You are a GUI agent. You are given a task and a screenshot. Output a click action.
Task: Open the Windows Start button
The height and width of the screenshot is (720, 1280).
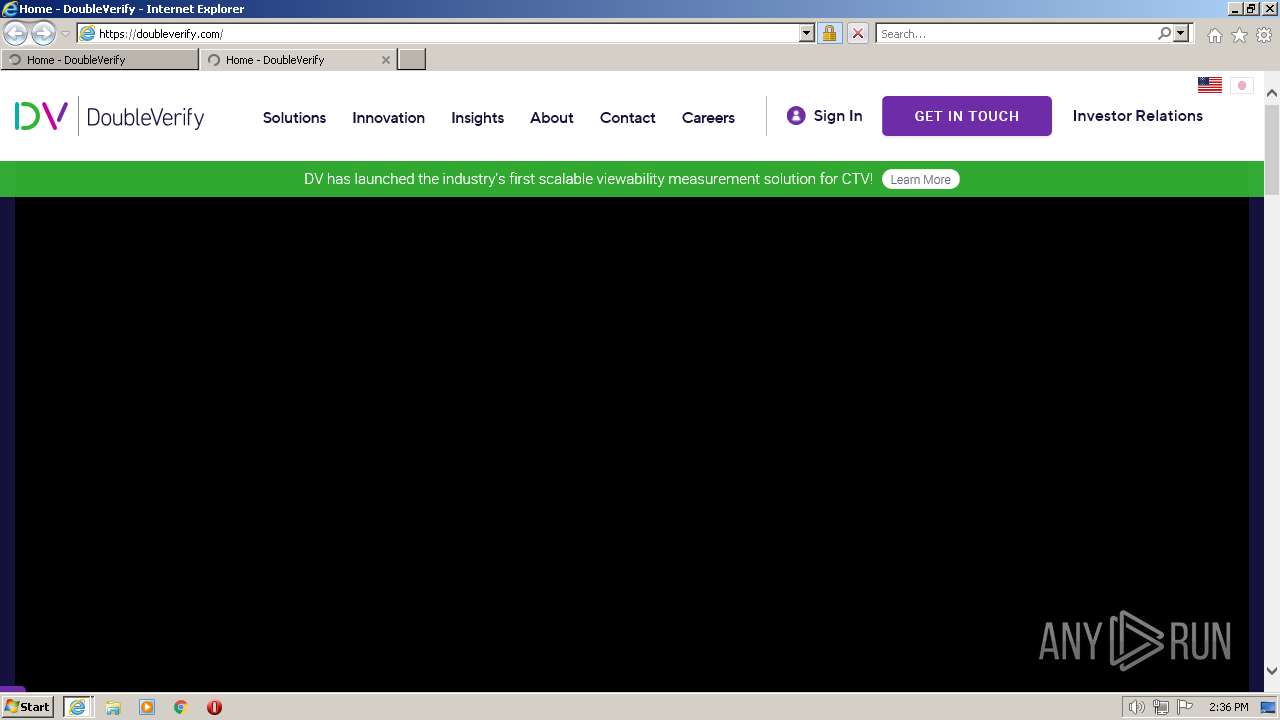28,706
